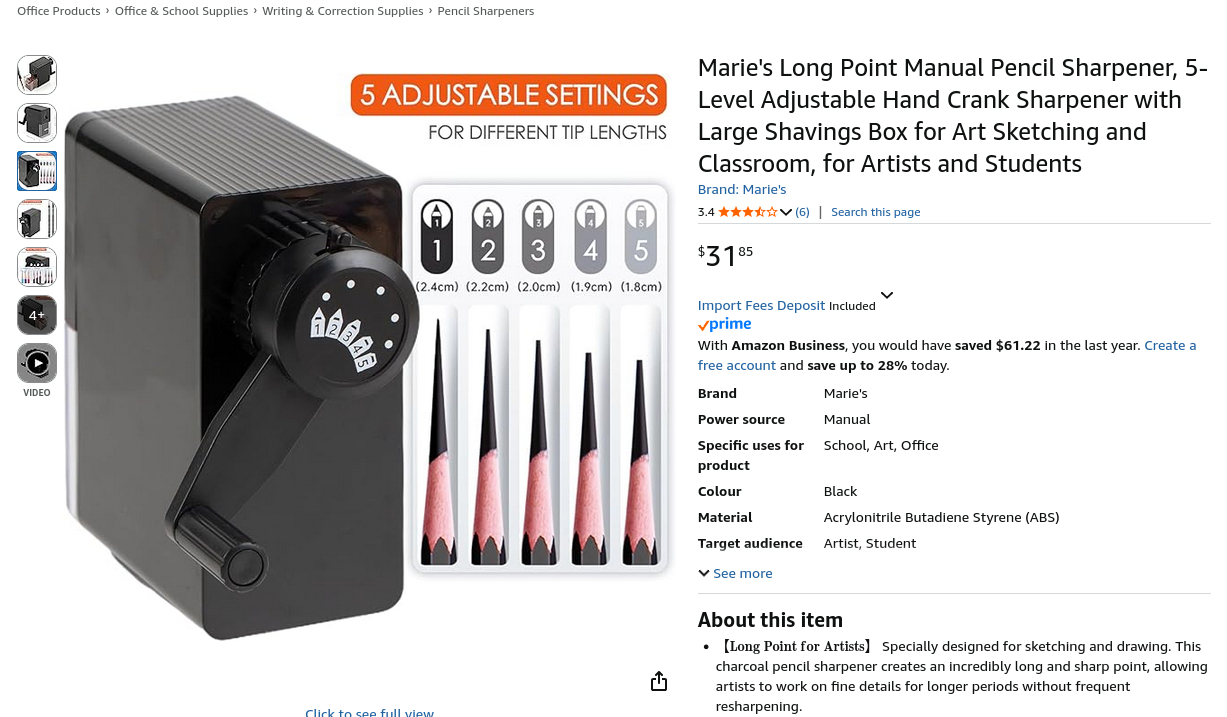Select the fifth product thumbnail image
The image size is (1227, 717).
[x=37, y=267]
